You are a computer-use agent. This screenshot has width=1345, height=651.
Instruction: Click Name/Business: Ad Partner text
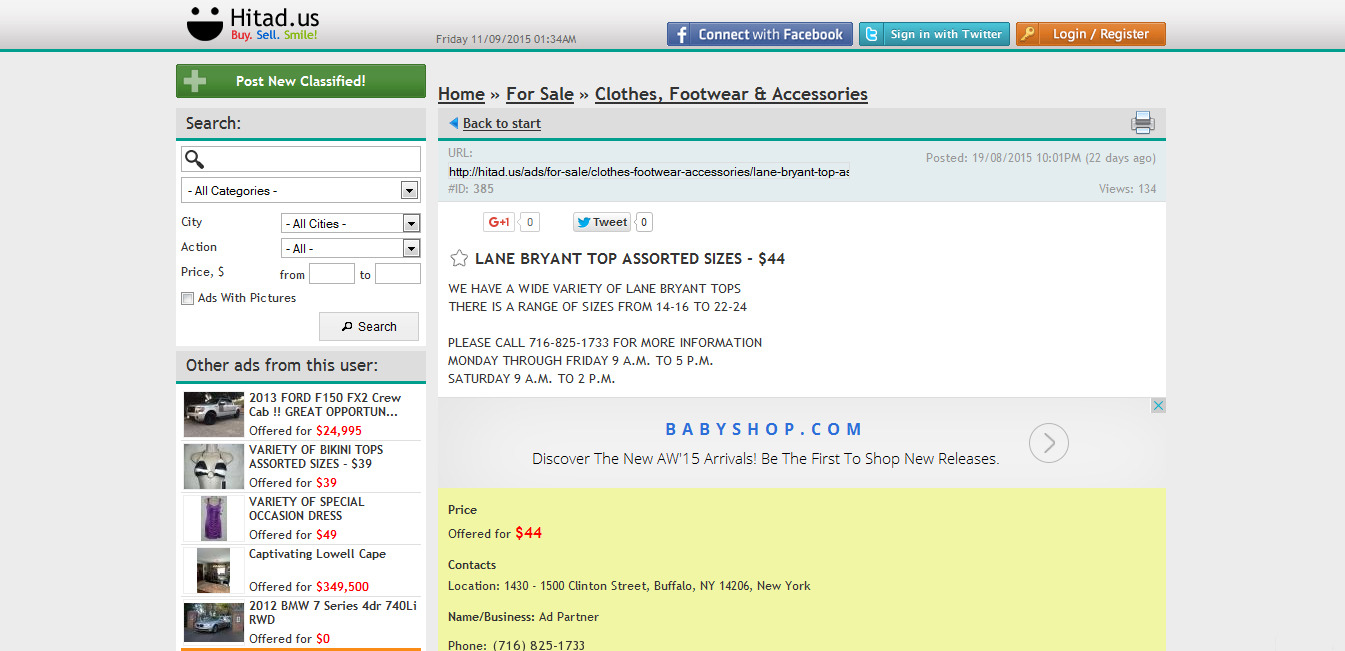tap(524, 617)
